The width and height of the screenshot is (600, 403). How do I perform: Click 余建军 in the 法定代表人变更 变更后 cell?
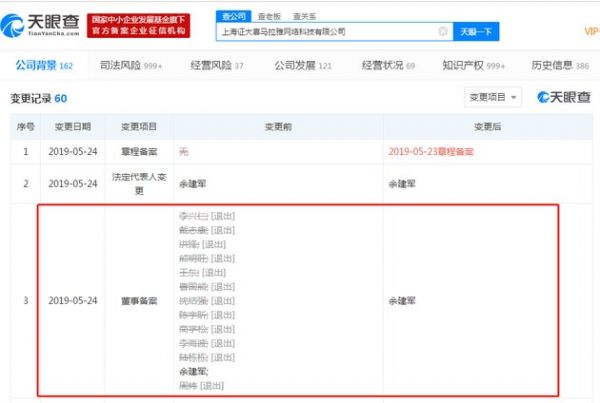click(x=402, y=184)
